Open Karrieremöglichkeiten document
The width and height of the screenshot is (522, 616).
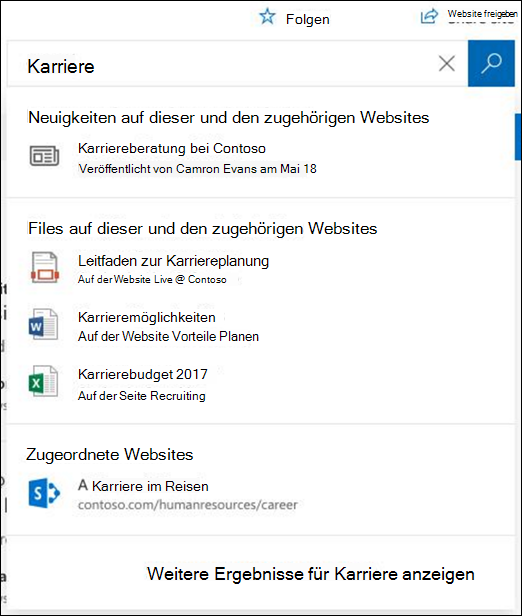(147, 317)
